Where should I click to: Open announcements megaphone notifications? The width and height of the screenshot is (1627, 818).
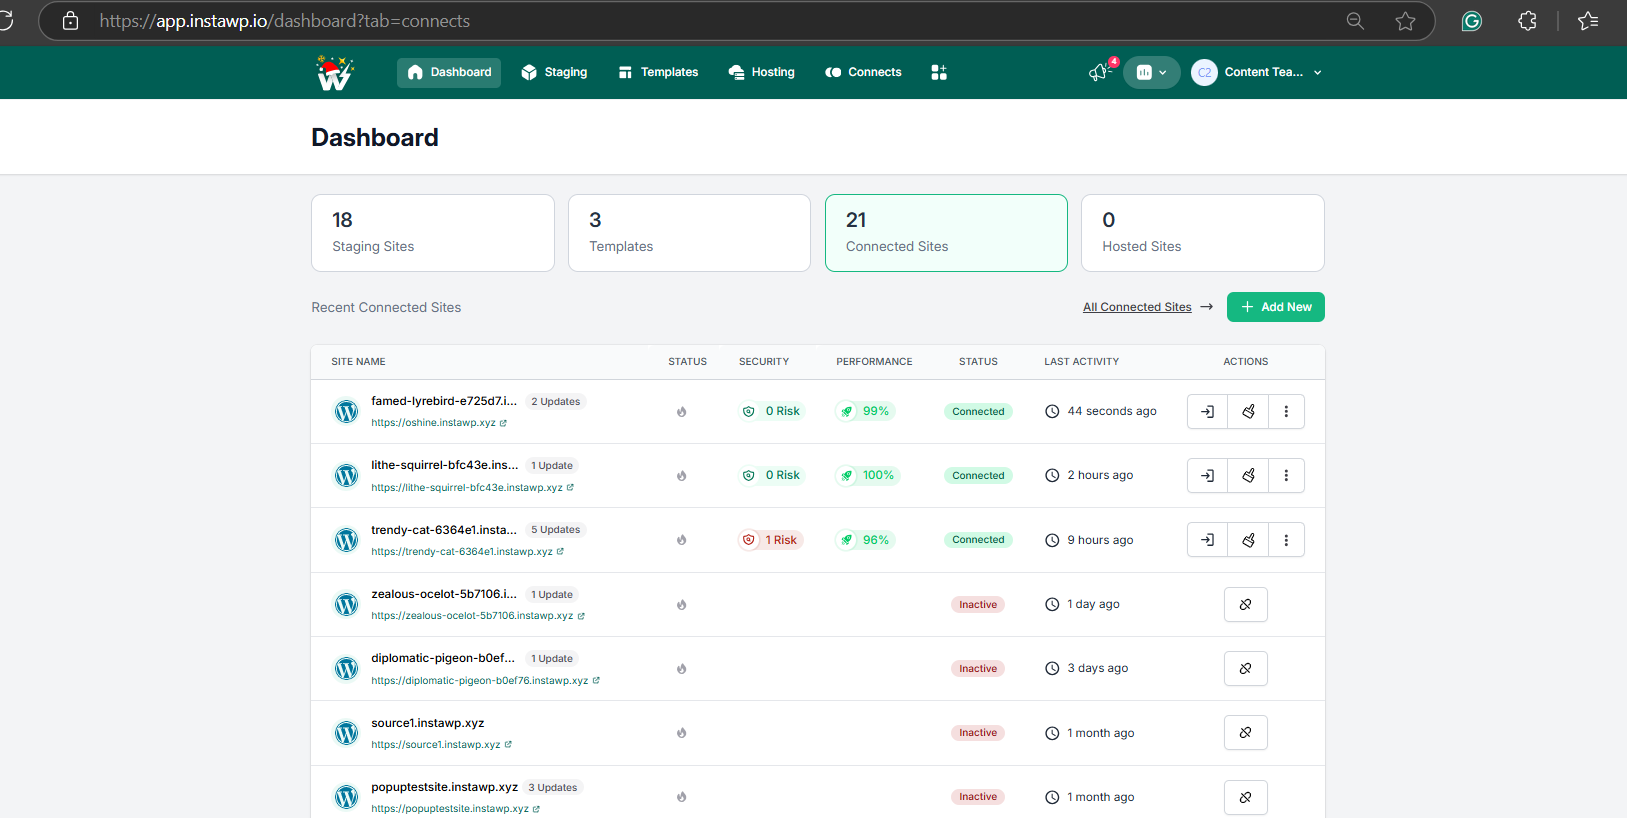pos(1099,72)
